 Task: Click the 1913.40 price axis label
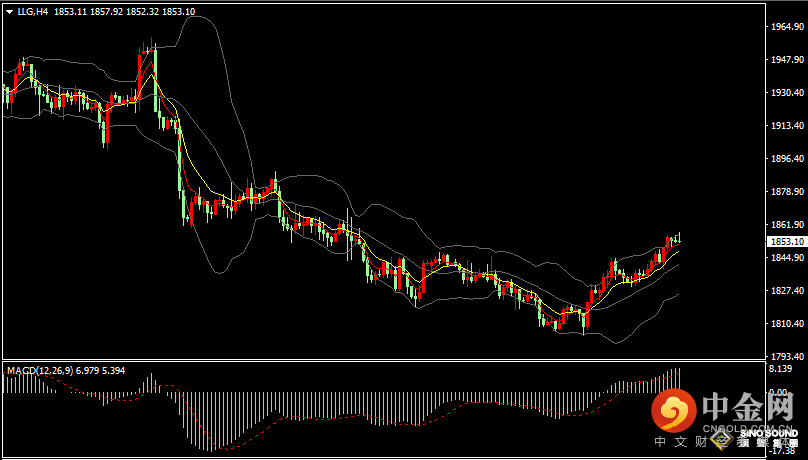[787, 126]
